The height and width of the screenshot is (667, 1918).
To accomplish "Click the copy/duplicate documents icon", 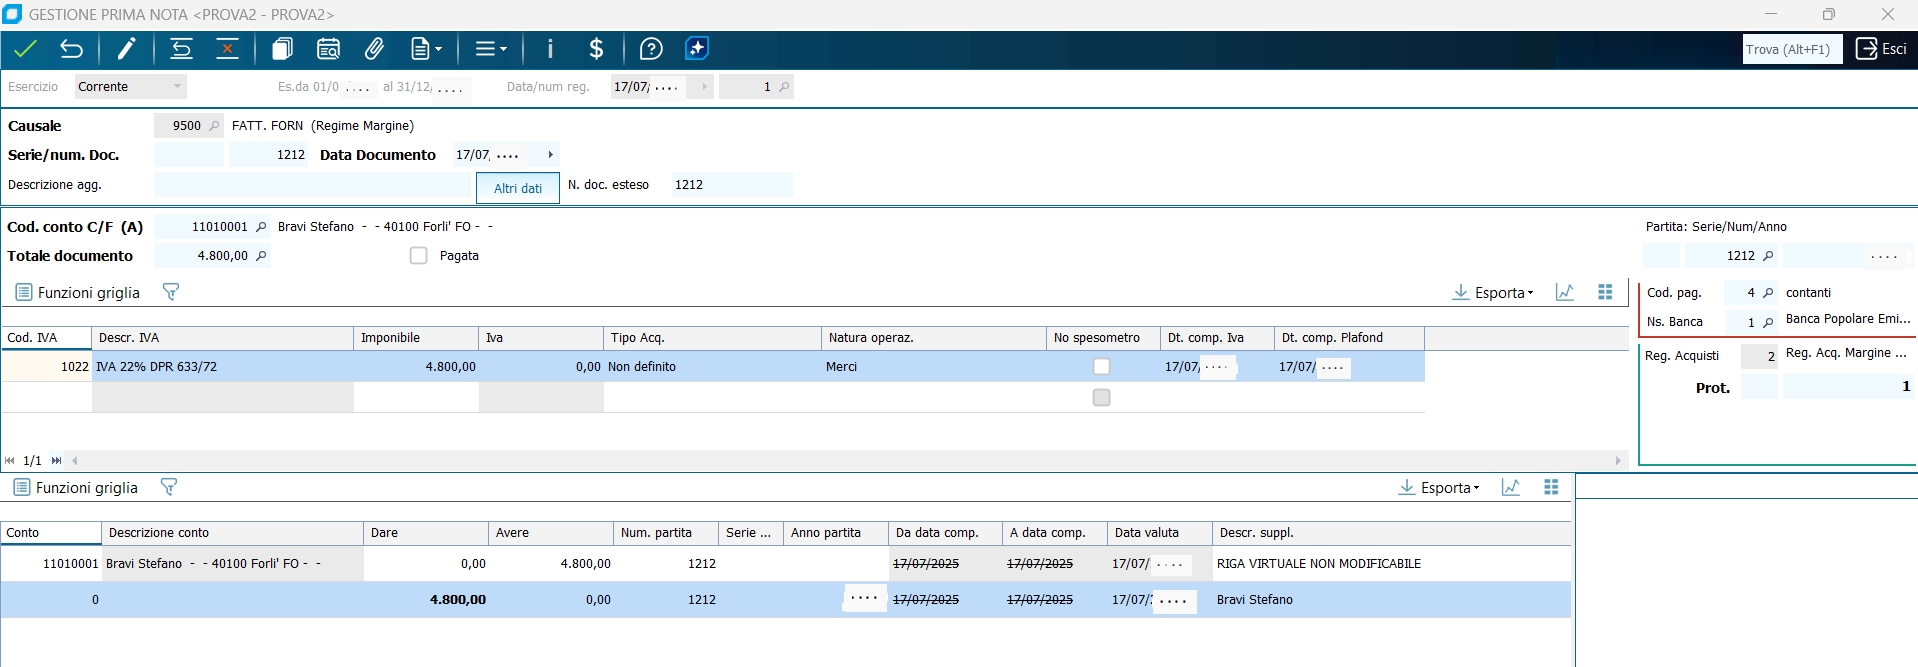I will tap(282, 49).
